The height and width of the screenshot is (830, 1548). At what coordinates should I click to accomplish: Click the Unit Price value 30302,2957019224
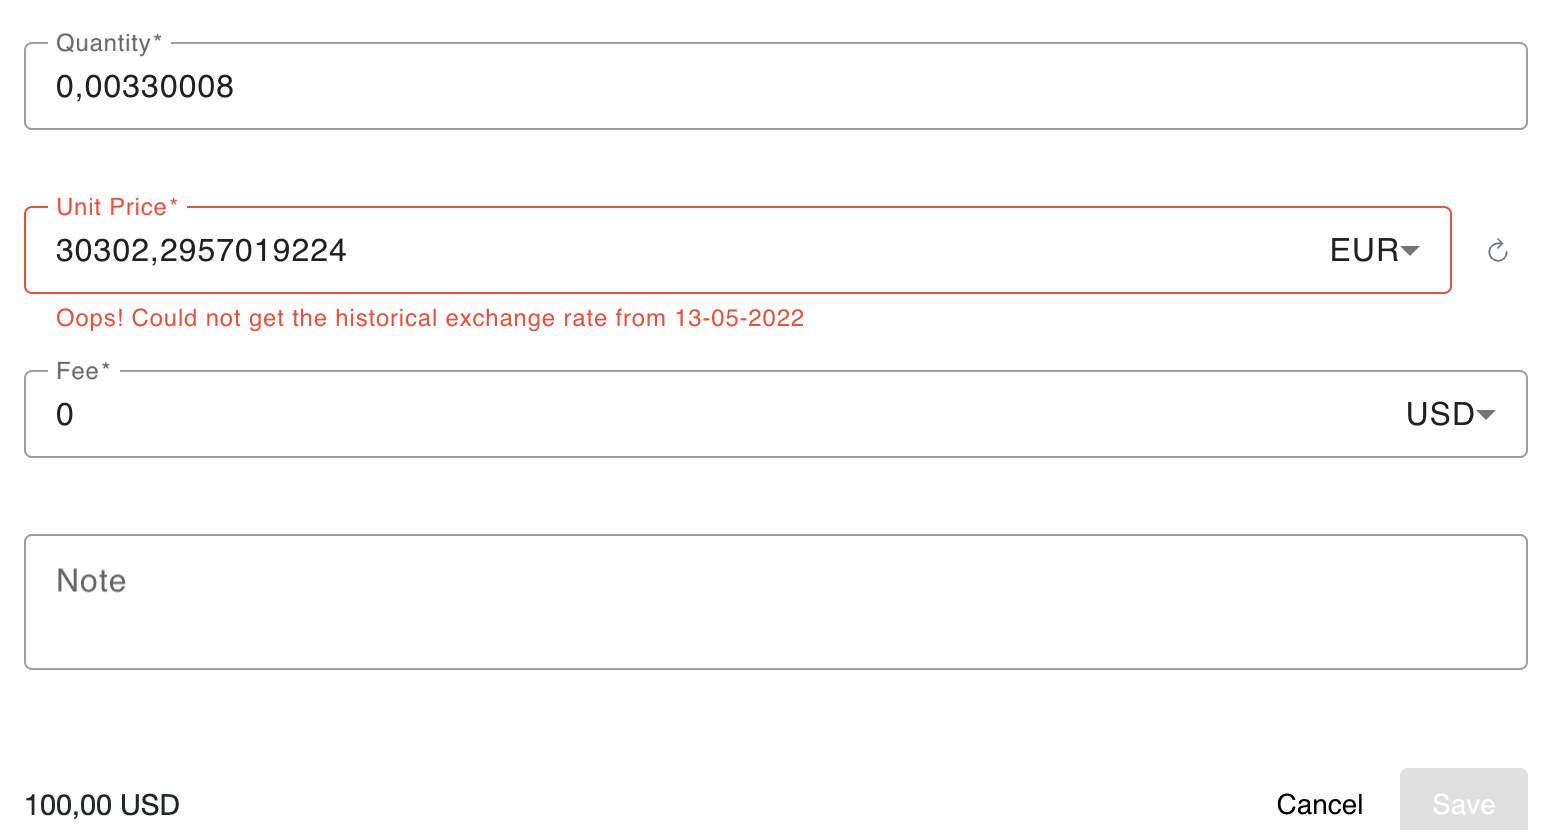point(200,251)
